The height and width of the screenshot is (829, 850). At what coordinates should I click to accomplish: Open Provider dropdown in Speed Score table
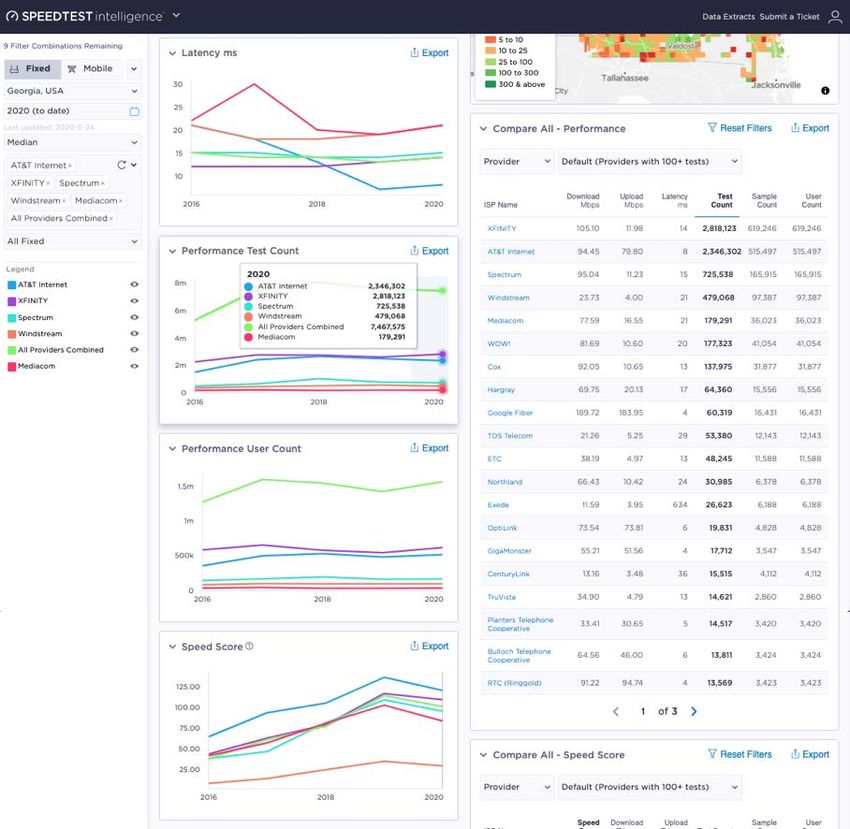tap(517, 787)
